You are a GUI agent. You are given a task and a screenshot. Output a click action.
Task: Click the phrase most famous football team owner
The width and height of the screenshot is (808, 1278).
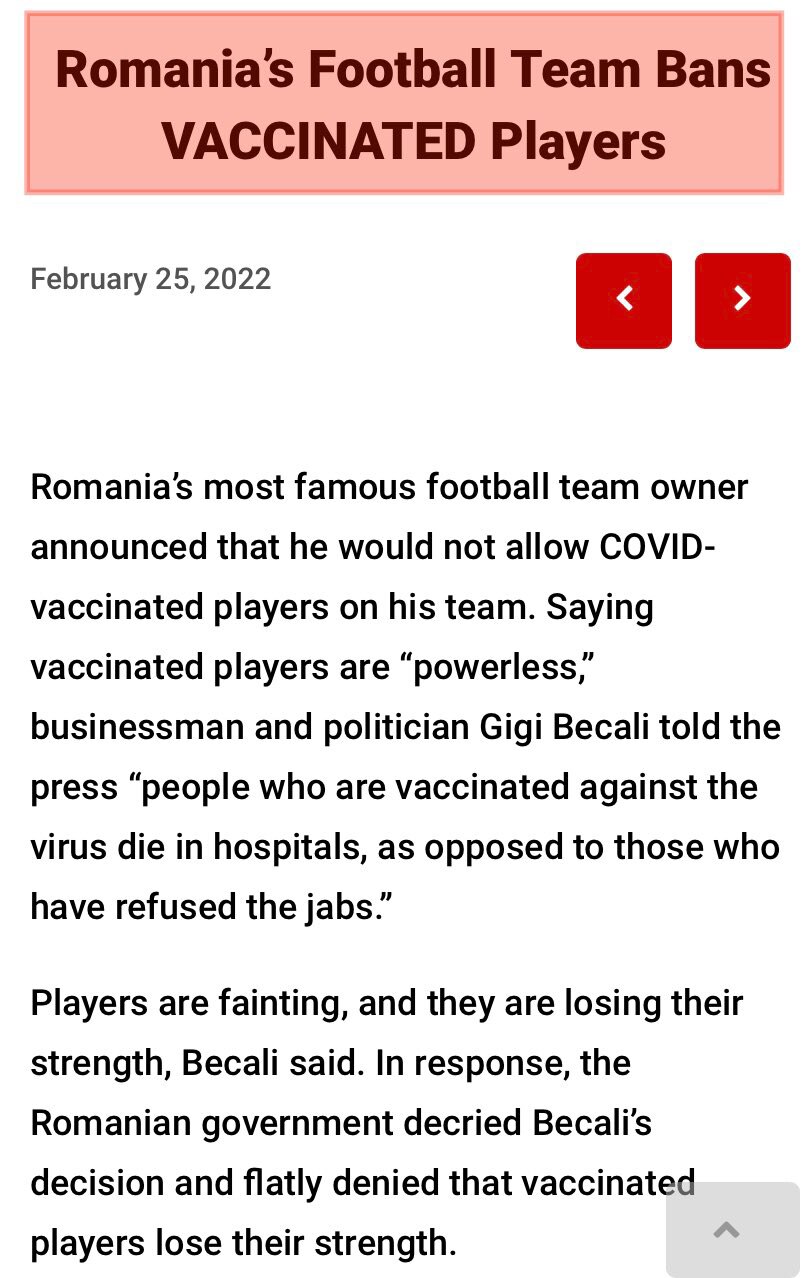[476, 487]
